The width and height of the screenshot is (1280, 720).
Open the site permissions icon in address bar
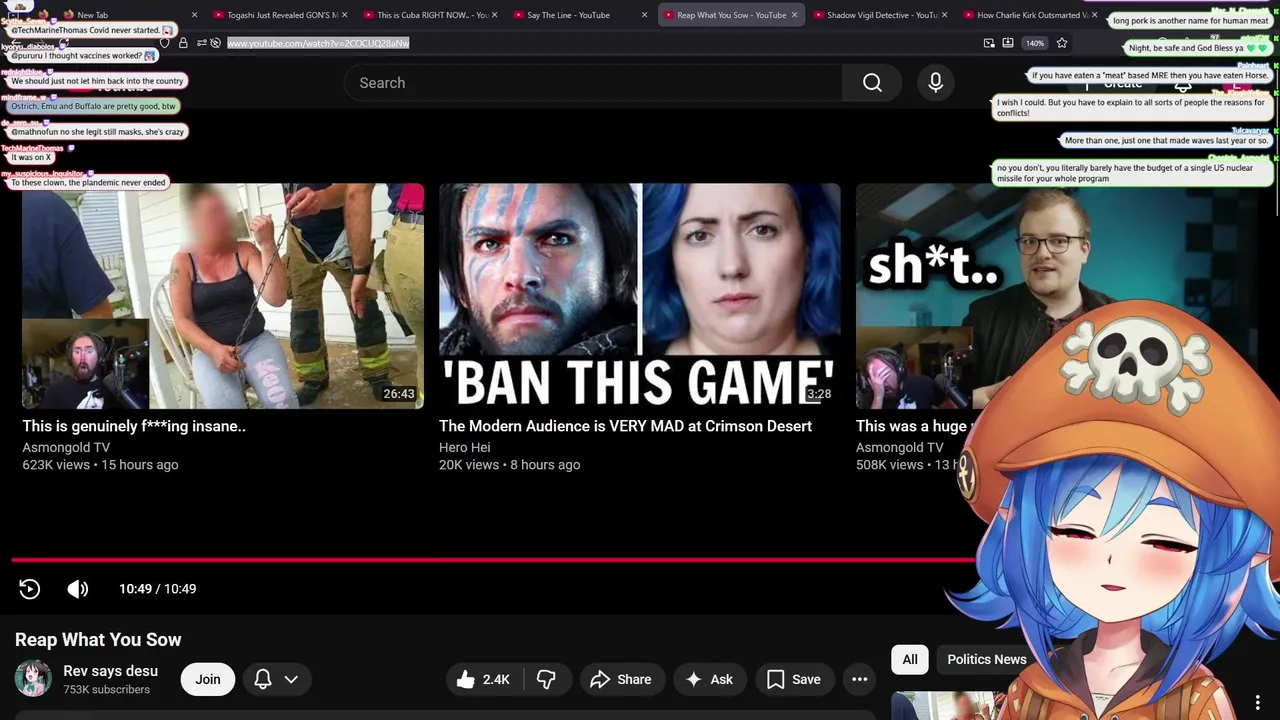pos(202,43)
